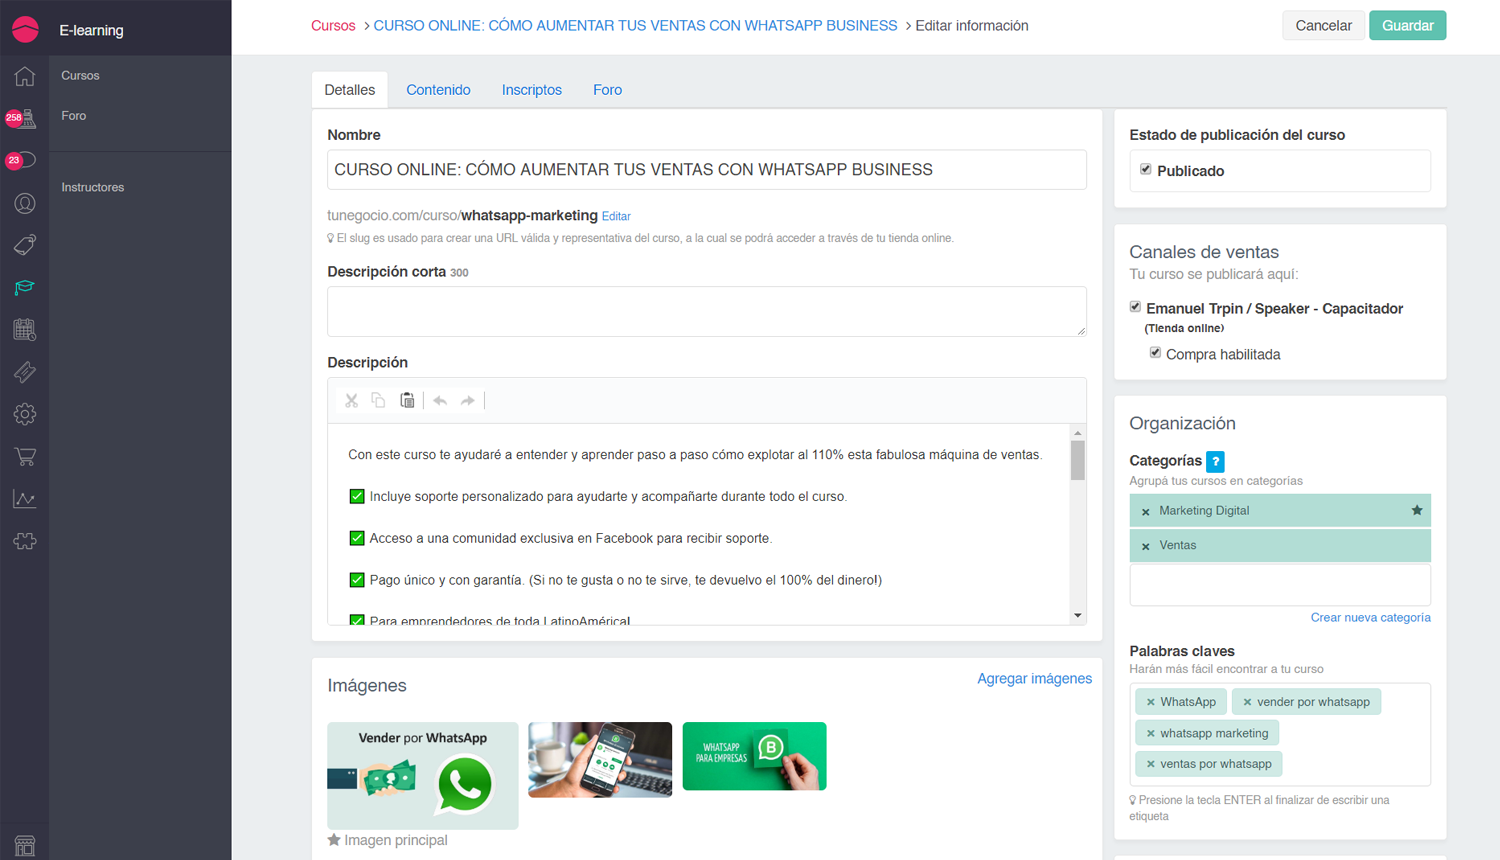Image resolution: width=1500 pixels, height=860 pixels.
Task: Click the course title breadcrumb link
Action: pos(635,26)
